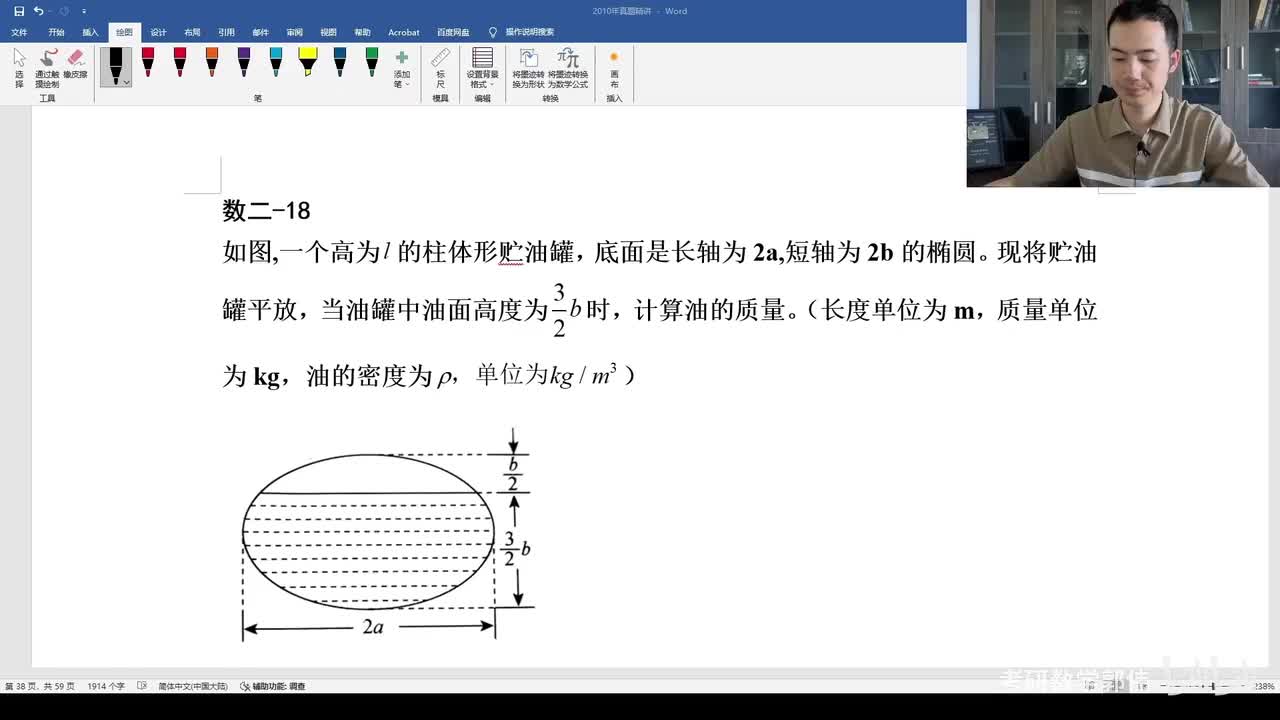The image size is (1280, 720).
Task: Pick the purple pen
Action: pos(244,62)
